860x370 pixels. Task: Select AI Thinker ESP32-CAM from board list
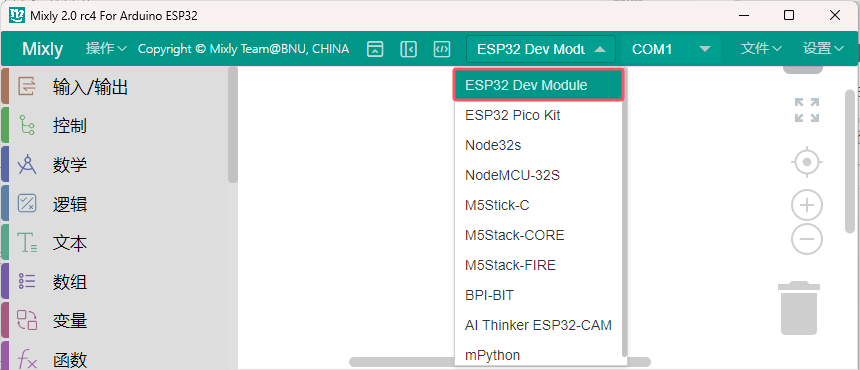click(x=538, y=325)
